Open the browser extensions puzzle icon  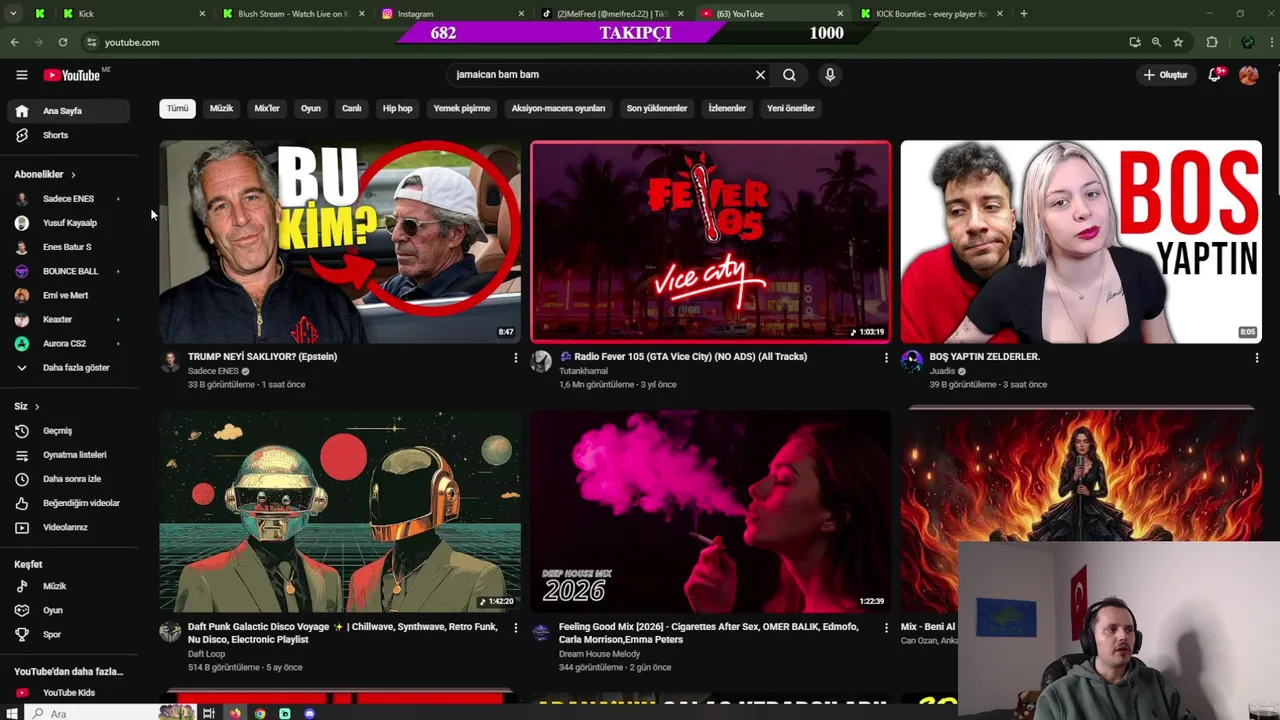pyautogui.click(x=1212, y=42)
